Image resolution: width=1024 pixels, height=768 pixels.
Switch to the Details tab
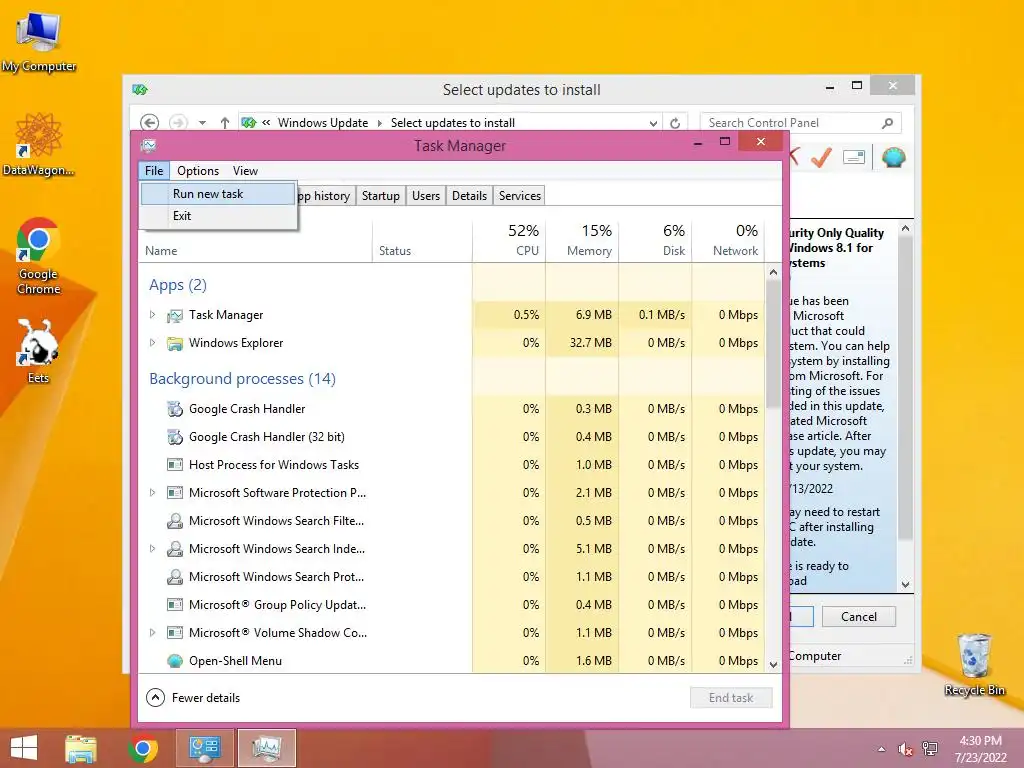tap(470, 196)
